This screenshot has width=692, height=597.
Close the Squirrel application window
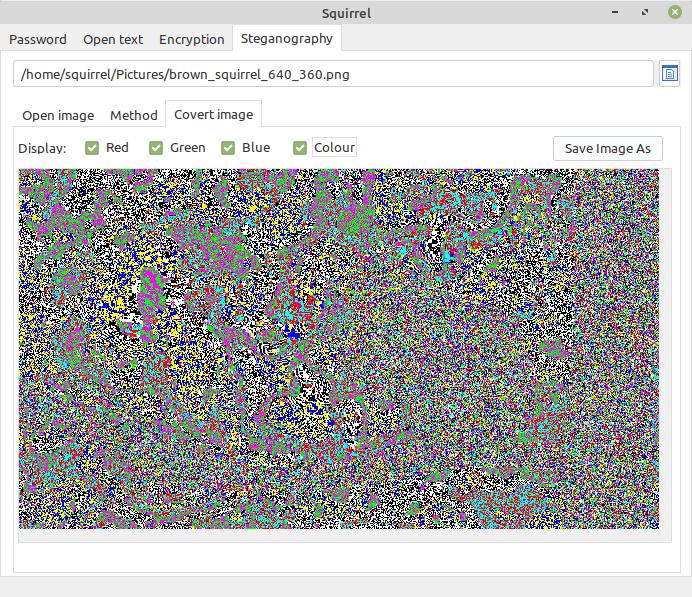[x=675, y=12]
